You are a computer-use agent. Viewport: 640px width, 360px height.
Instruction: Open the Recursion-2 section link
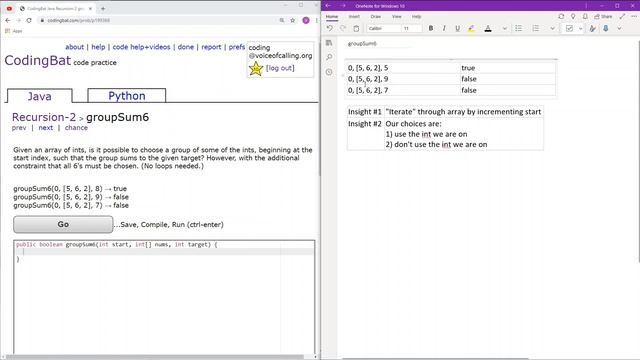(x=44, y=117)
